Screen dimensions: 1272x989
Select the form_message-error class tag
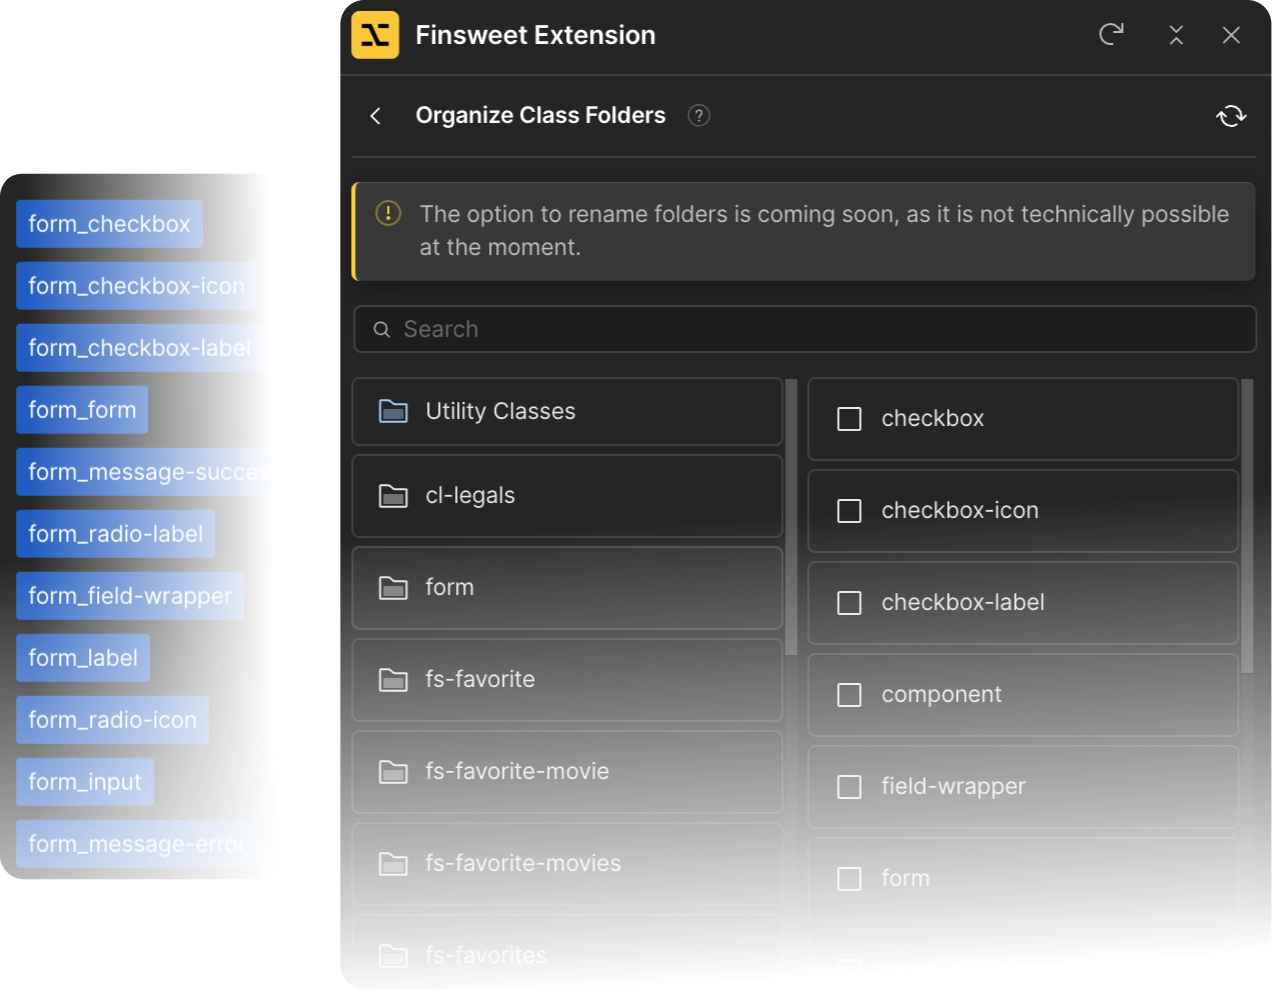[137, 844]
